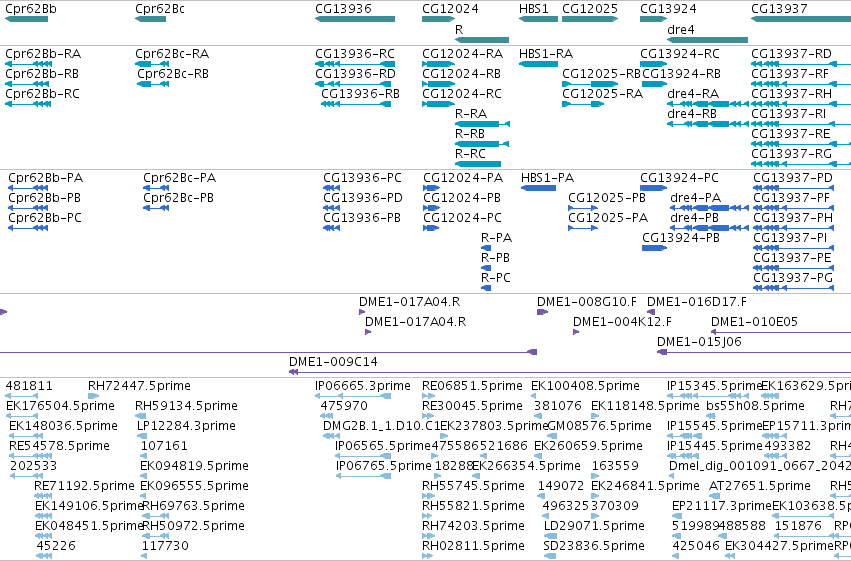This screenshot has width=851, height=561.
Task: Click transcript CG13936-RD
Action: (x=355, y=74)
